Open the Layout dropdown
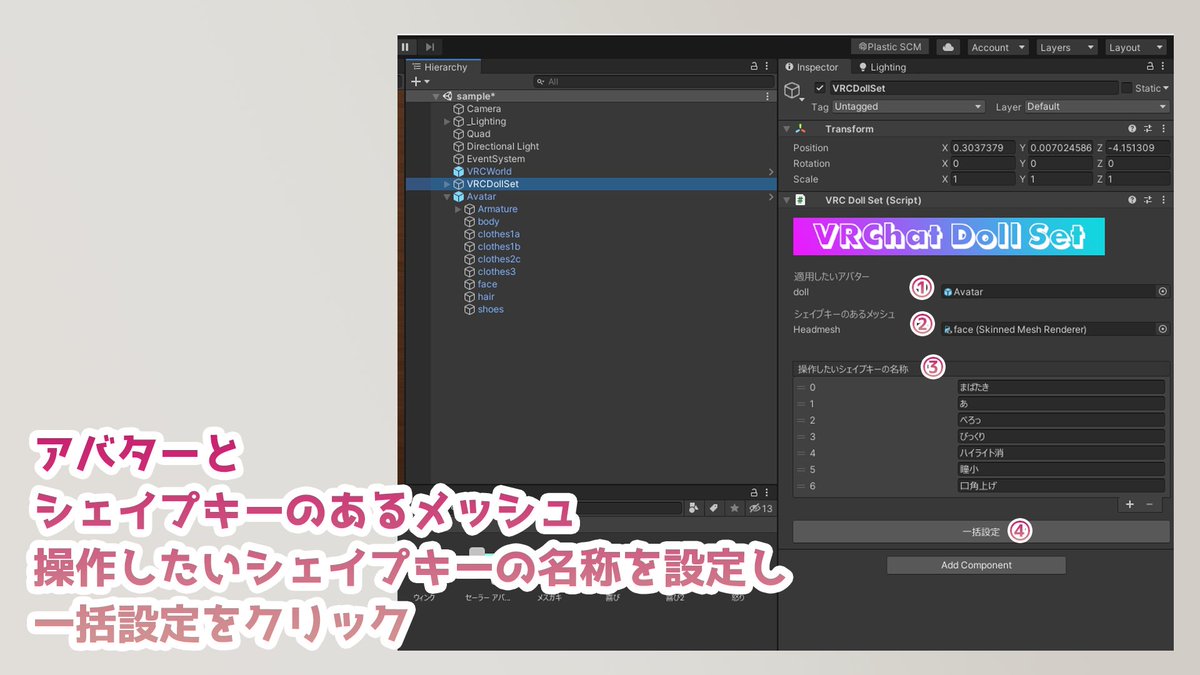1200x675 pixels. [1135, 47]
